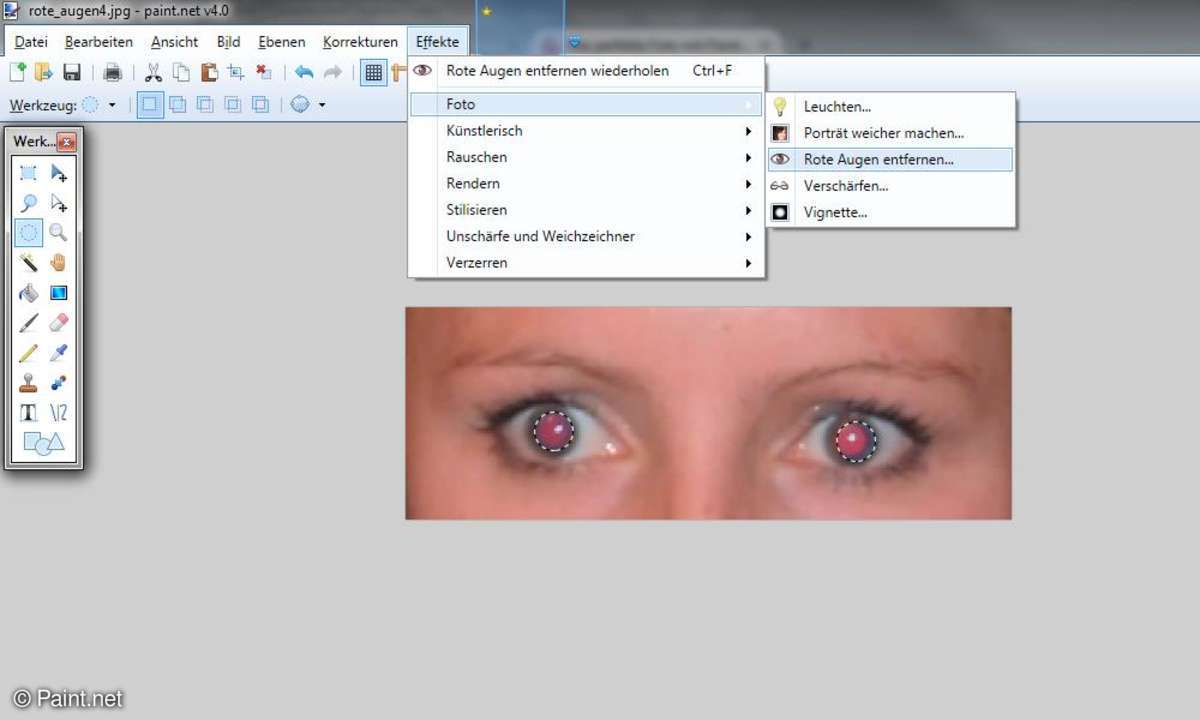The width and height of the screenshot is (1200, 720).
Task: Click the image canvas with the eyes
Action: click(x=708, y=413)
